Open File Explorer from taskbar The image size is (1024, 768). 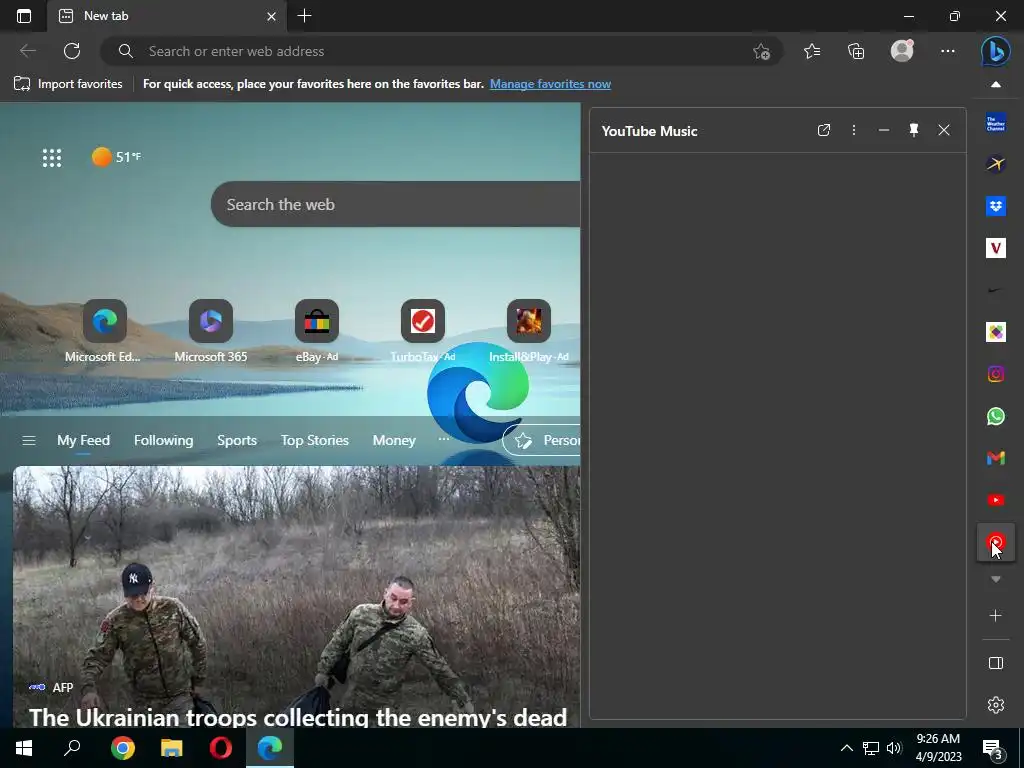tap(171, 748)
